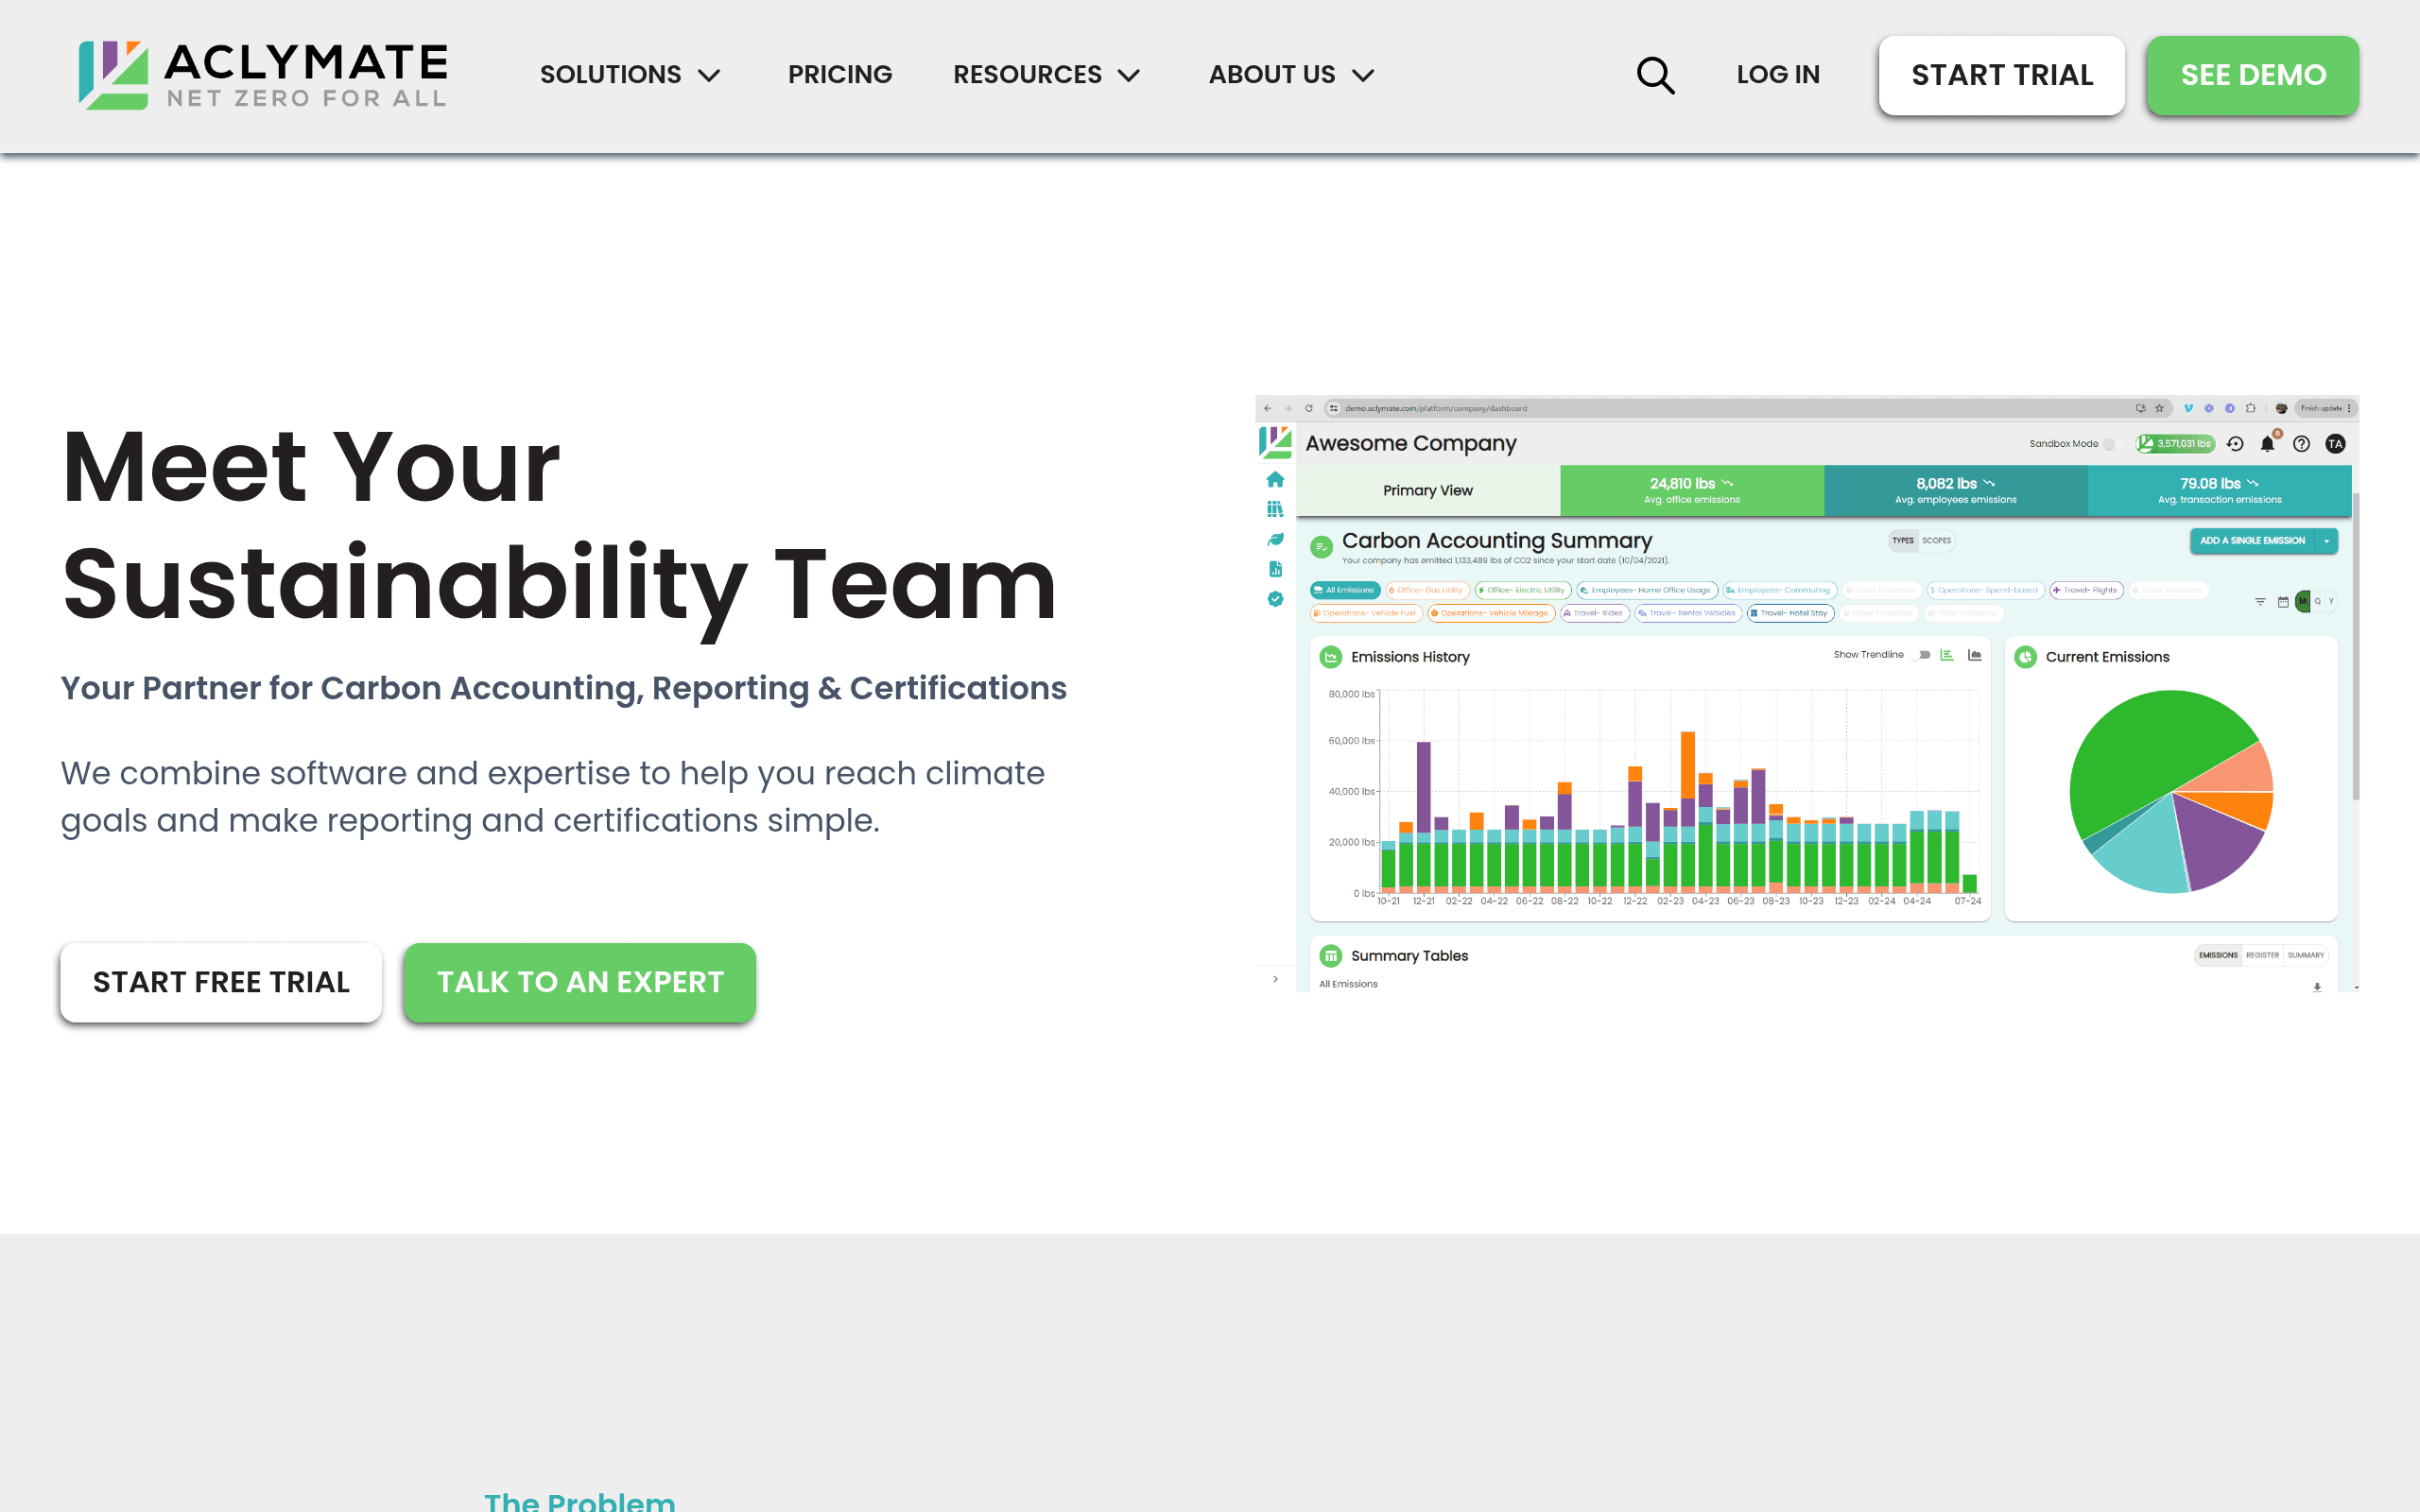Toggle Employees- Home Office Usage chip
The width and height of the screenshot is (2420, 1512).
pos(1647,590)
